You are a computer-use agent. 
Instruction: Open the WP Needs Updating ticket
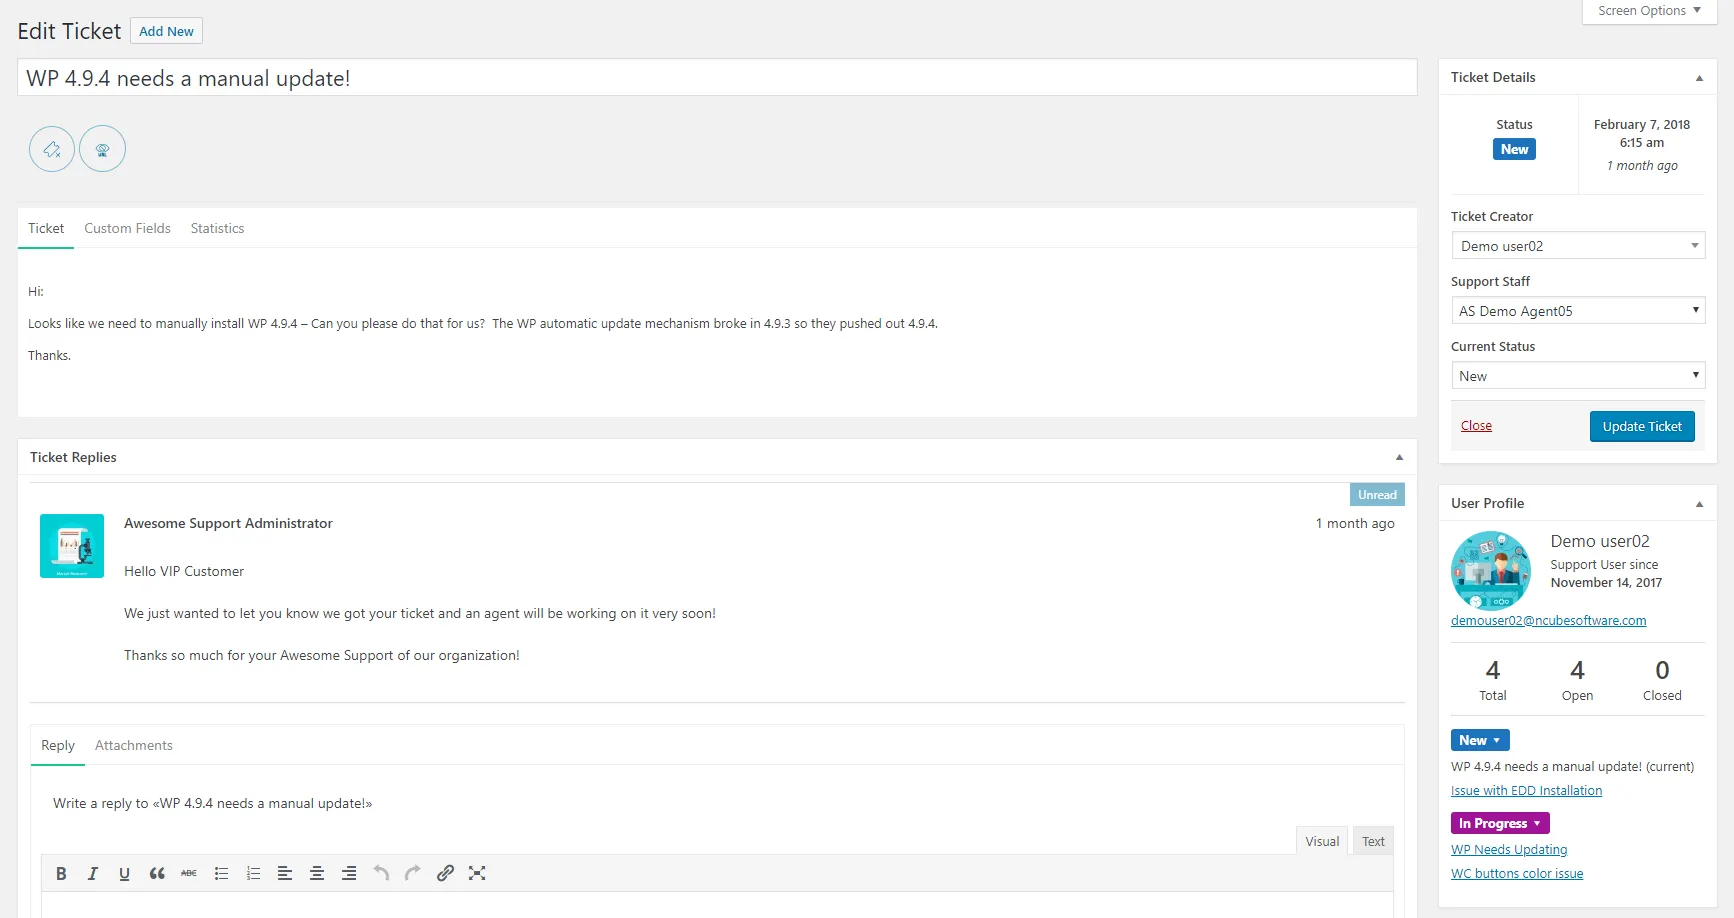pyautogui.click(x=1509, y=850)
